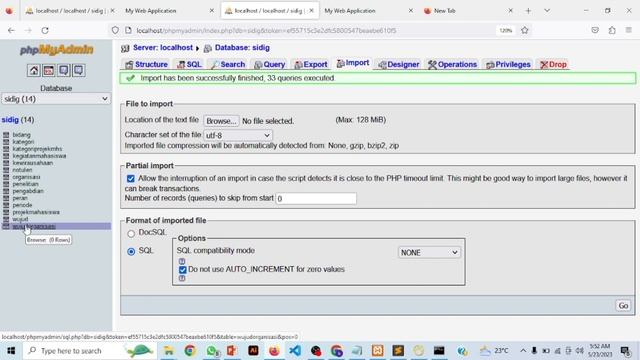Open the phpMyAdmin Home icon

33,71
